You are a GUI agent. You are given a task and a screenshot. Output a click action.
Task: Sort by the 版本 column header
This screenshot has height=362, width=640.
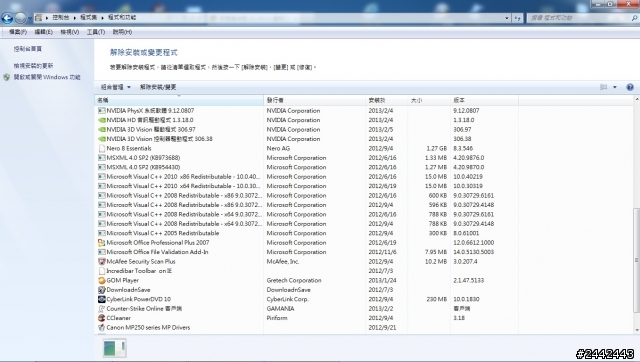click(x=484, y=100)
